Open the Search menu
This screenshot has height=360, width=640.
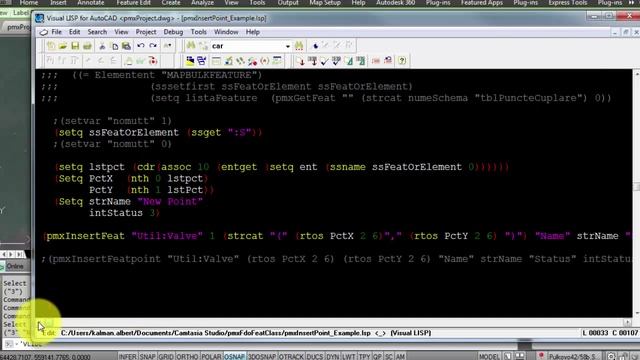97,32
